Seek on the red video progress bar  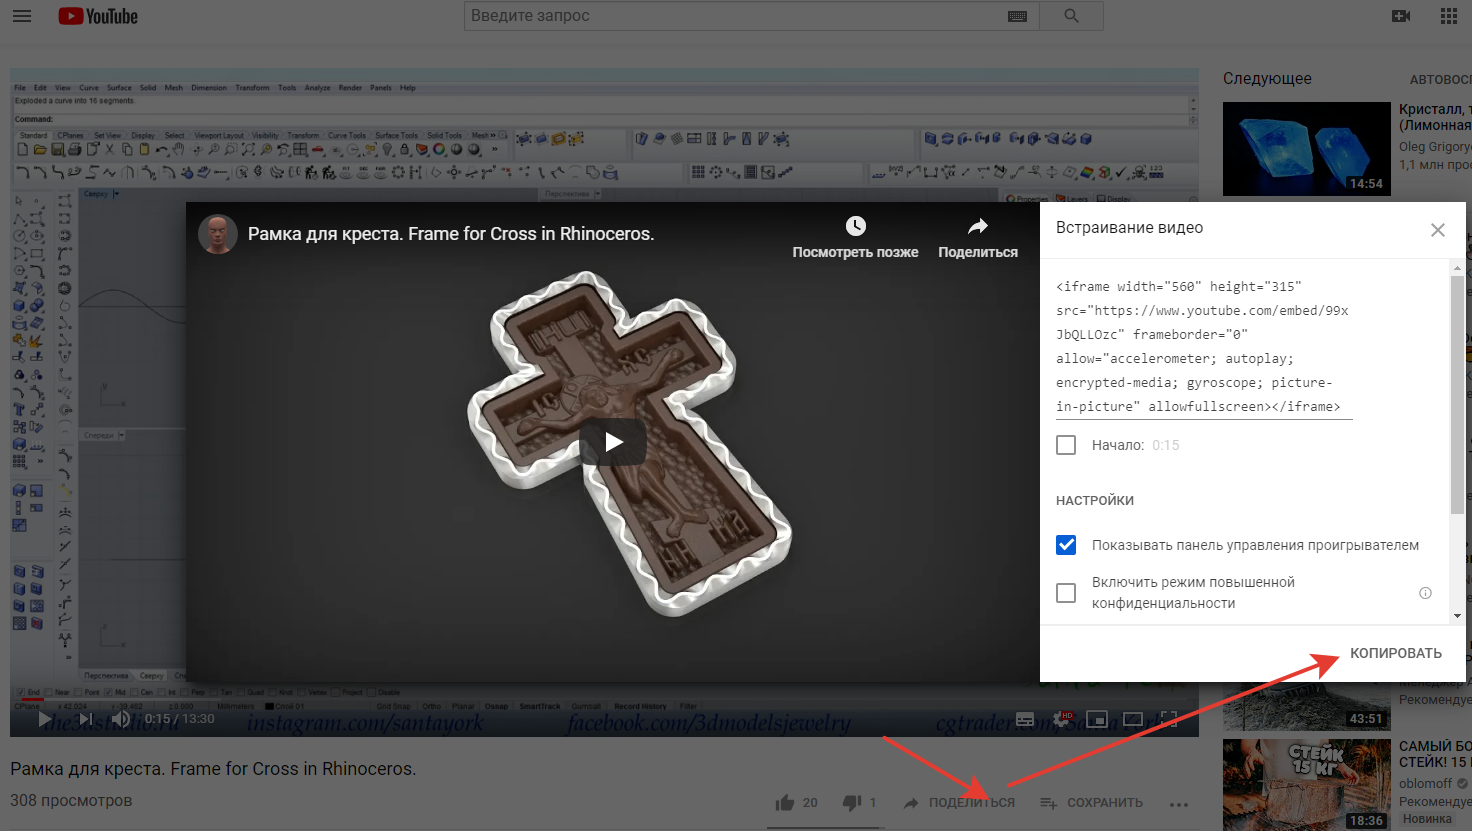click(x=33, y=699)
